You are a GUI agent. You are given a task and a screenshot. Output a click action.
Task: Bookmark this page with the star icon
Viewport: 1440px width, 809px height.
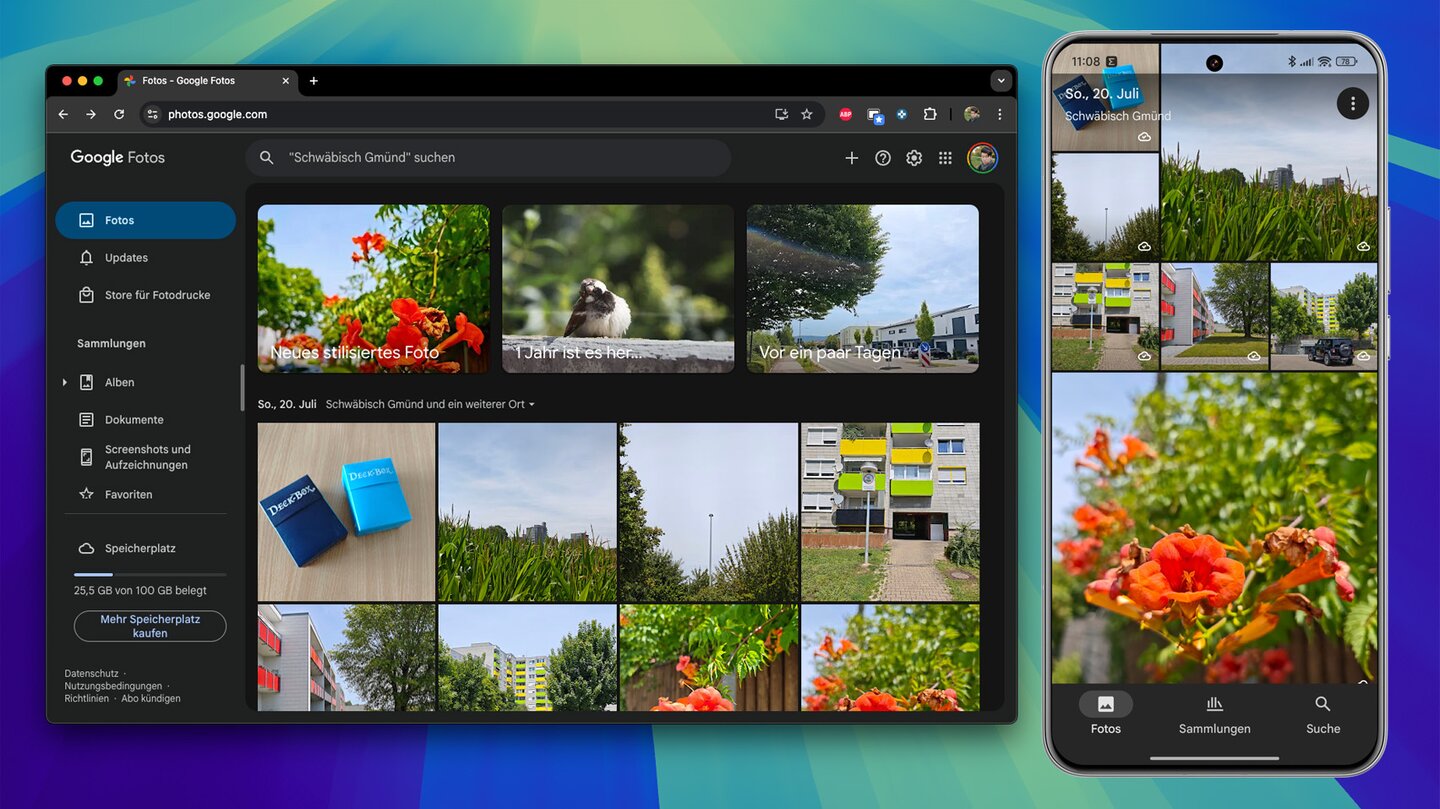tap(807, 114)
